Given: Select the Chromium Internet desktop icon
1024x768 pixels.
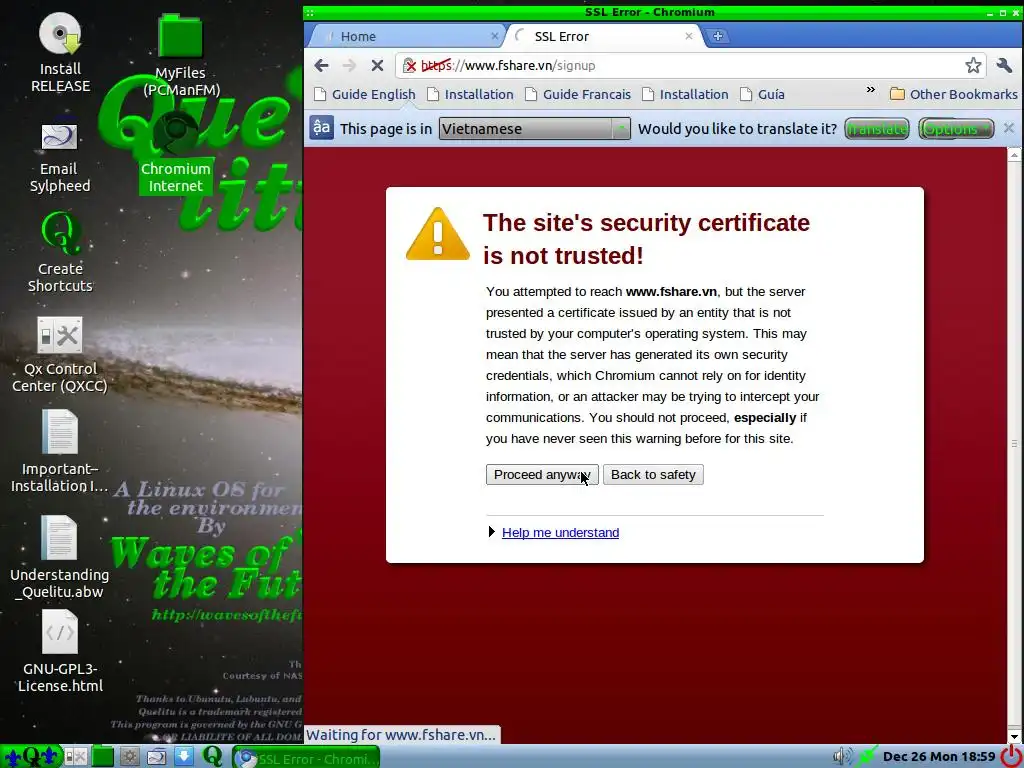Looking at the screenshot, I should pos(176,154).
